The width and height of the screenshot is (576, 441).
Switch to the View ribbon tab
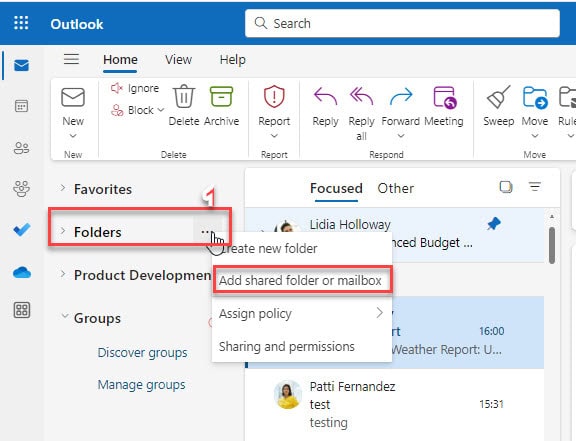pyautogui.click(x=178, y=60)
